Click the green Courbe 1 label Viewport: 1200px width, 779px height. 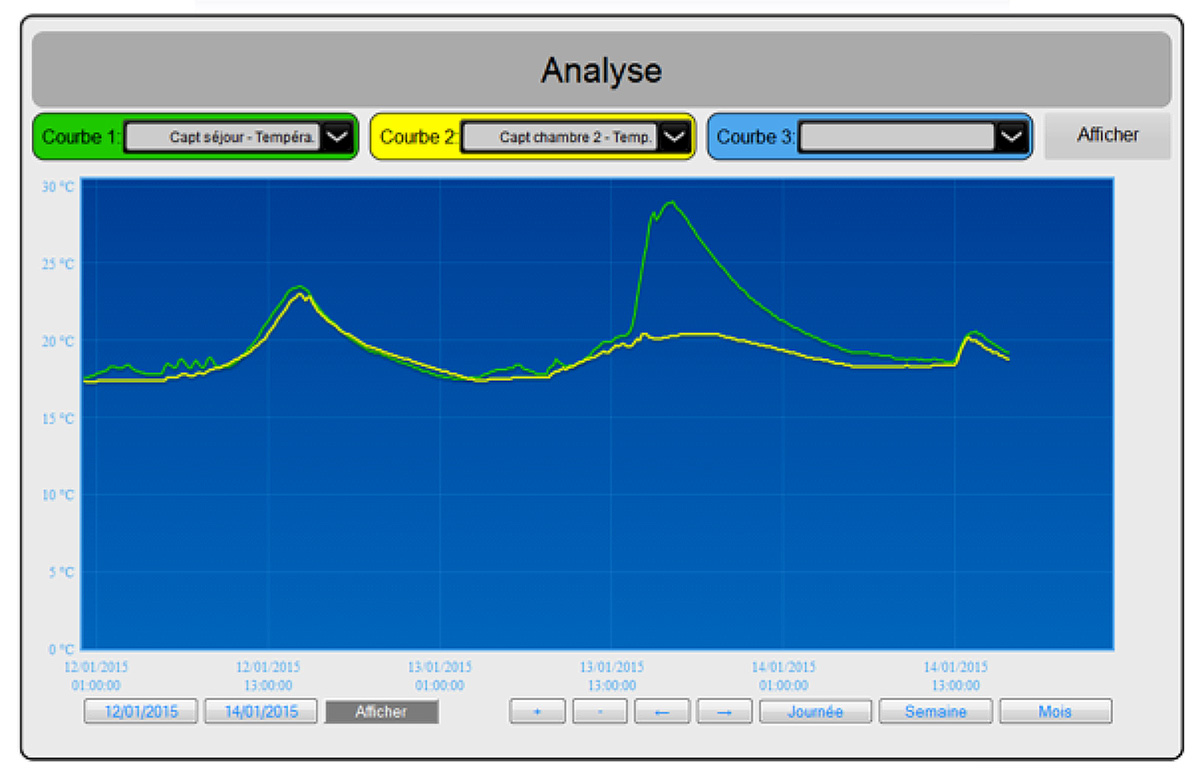coord(81,137)
